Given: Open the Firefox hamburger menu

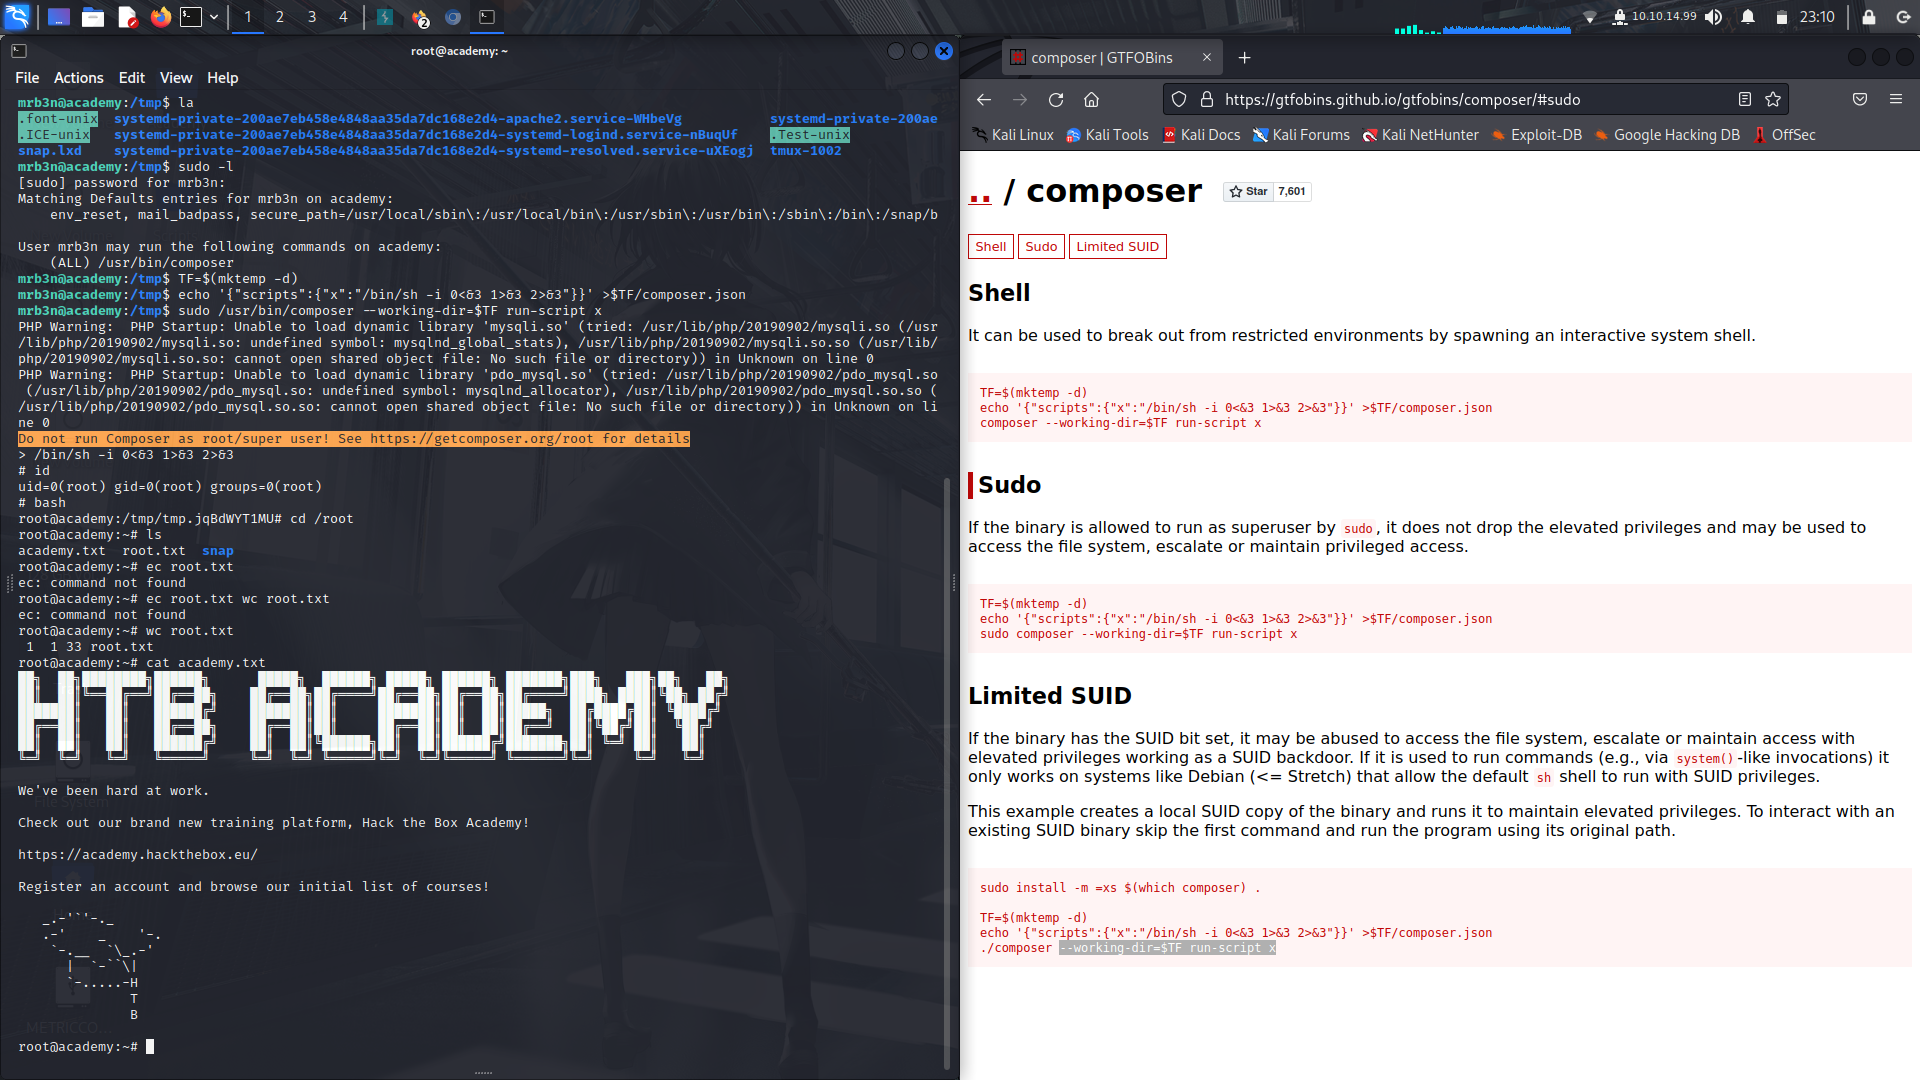Looking at the screenshot, I should coord(1897,99).
